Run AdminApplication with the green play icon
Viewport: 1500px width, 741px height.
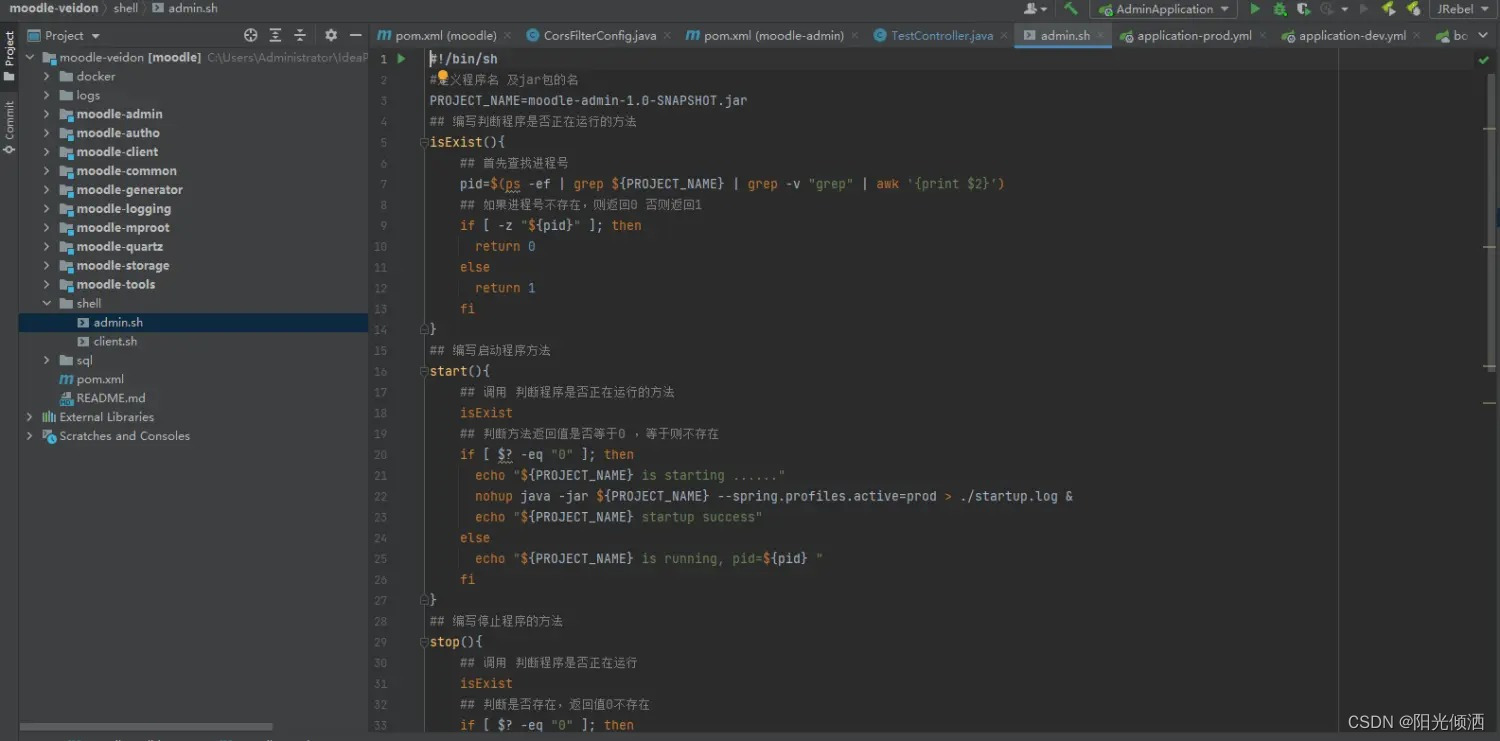pyautogui.click(x=1255, y=9)
